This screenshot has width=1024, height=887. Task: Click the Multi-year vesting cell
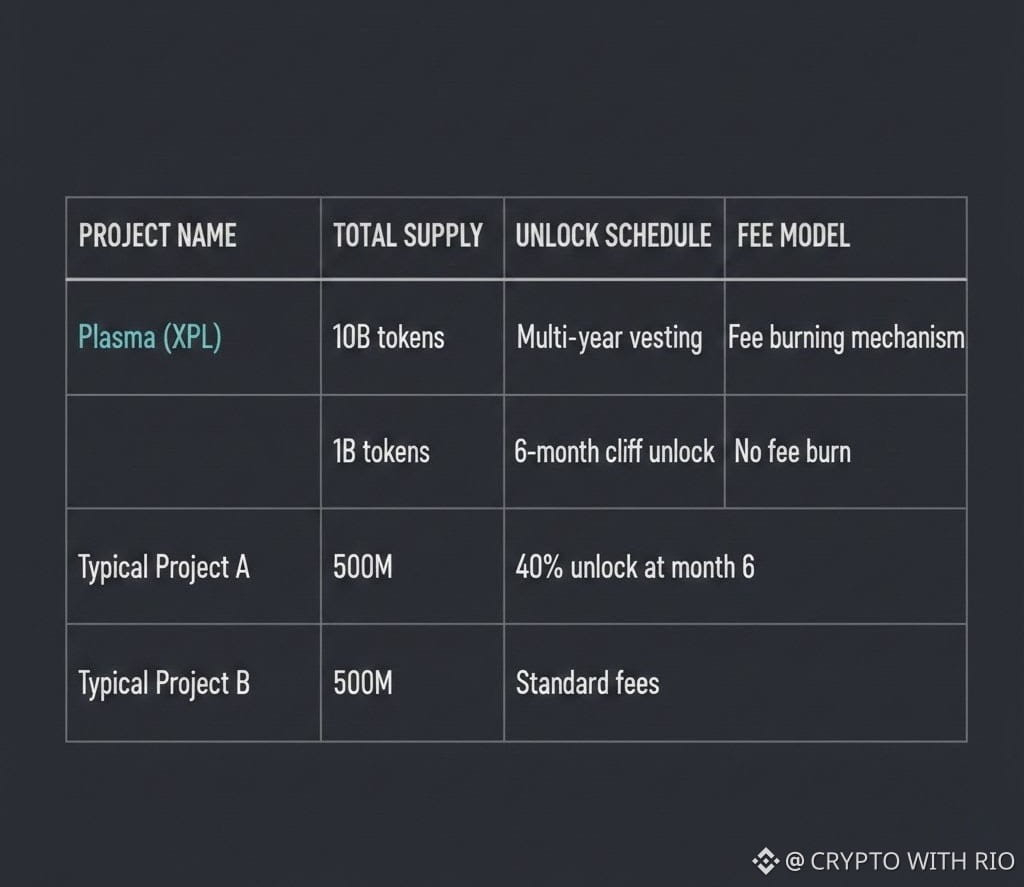pyautogui.click(x=609, y=337)
